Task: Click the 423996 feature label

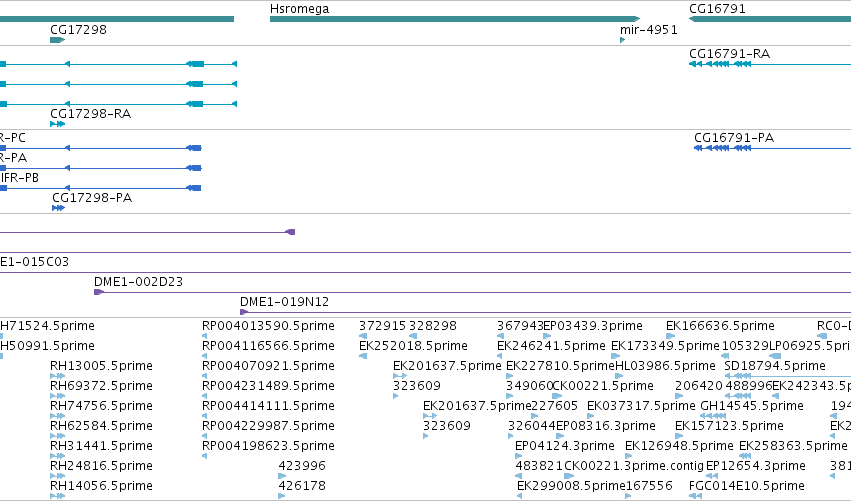Action: pyautogui.click(x=302, y=466)
